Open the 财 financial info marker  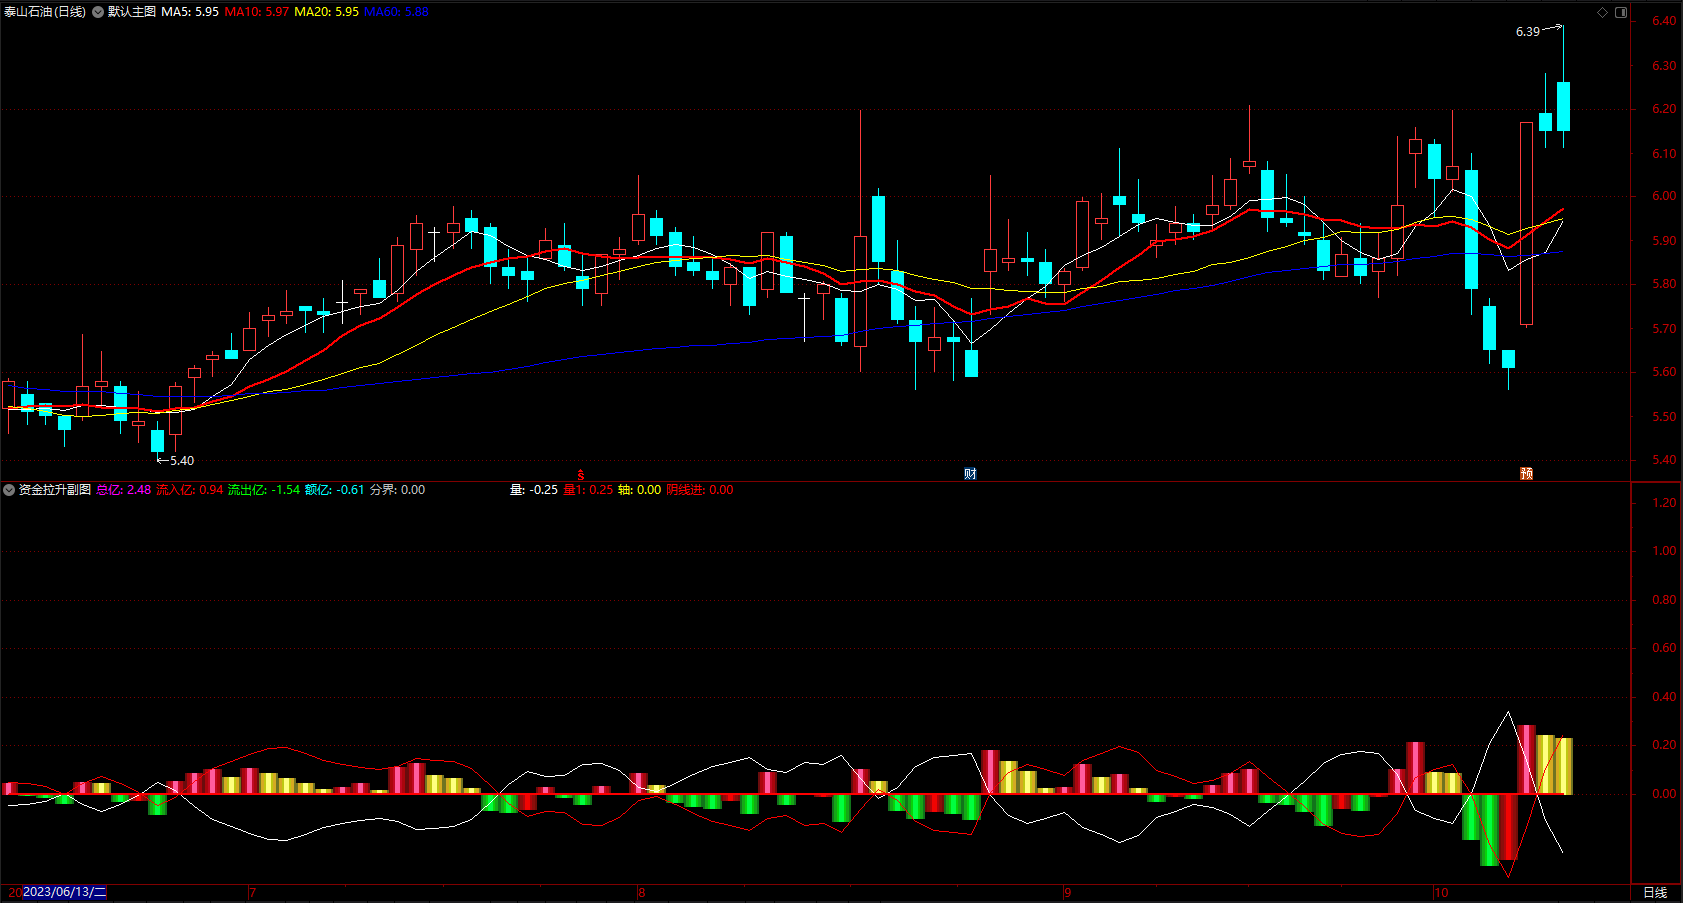point(970,474)
